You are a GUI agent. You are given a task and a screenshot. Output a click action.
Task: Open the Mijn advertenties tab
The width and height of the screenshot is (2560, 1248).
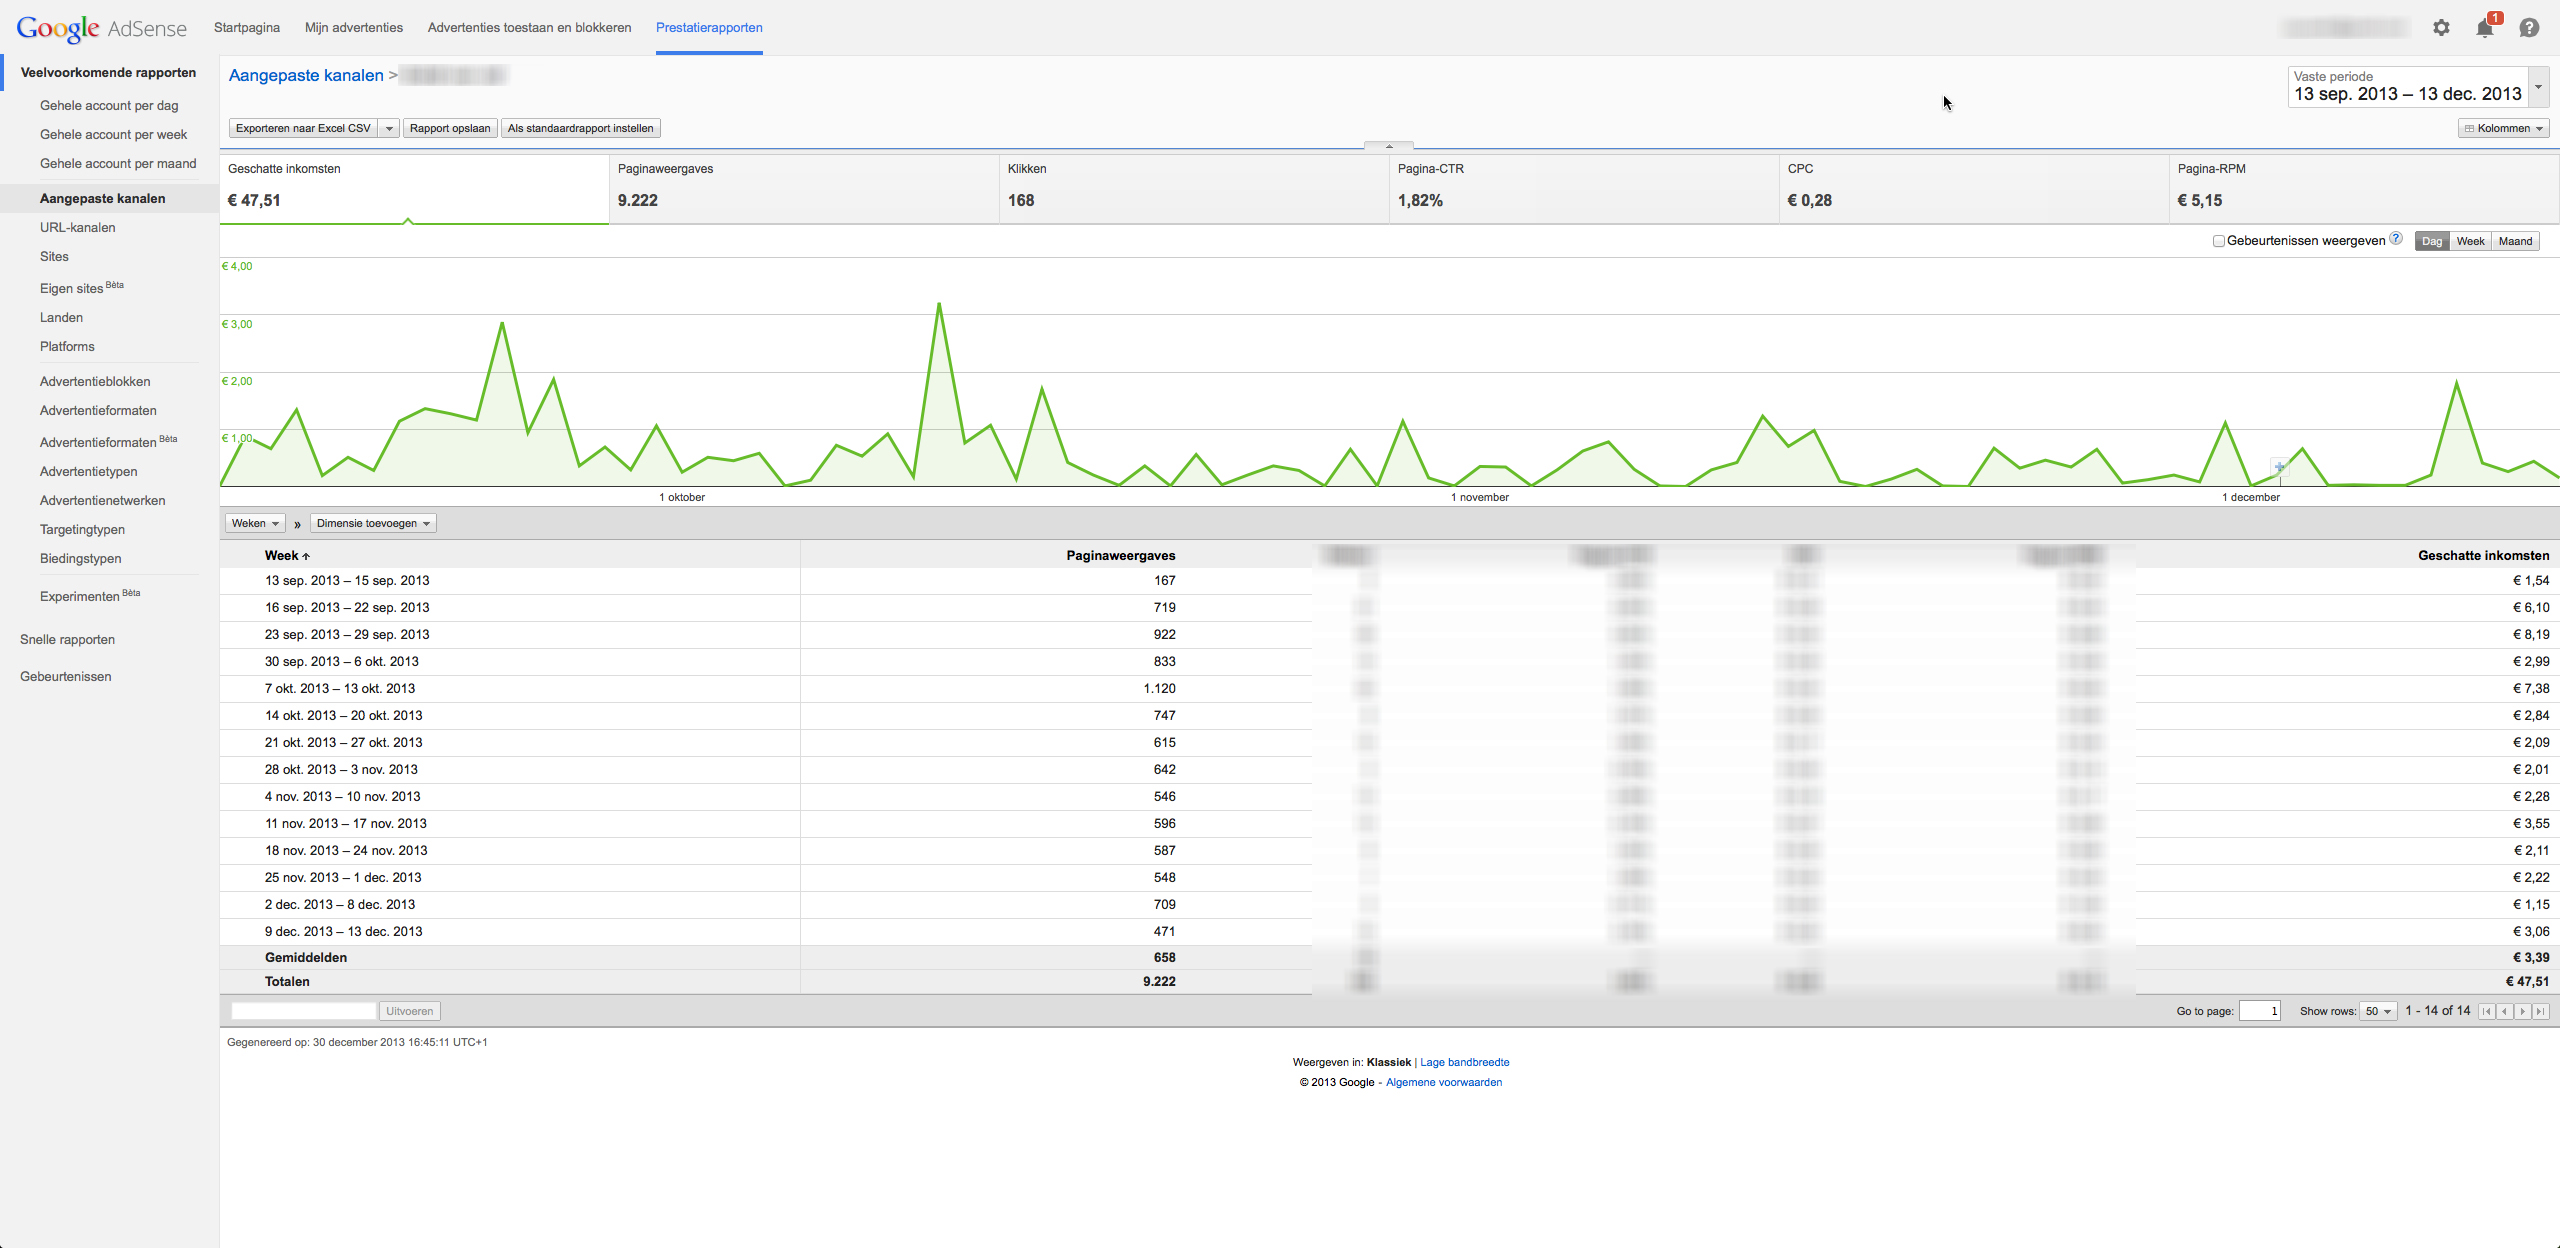354,28
